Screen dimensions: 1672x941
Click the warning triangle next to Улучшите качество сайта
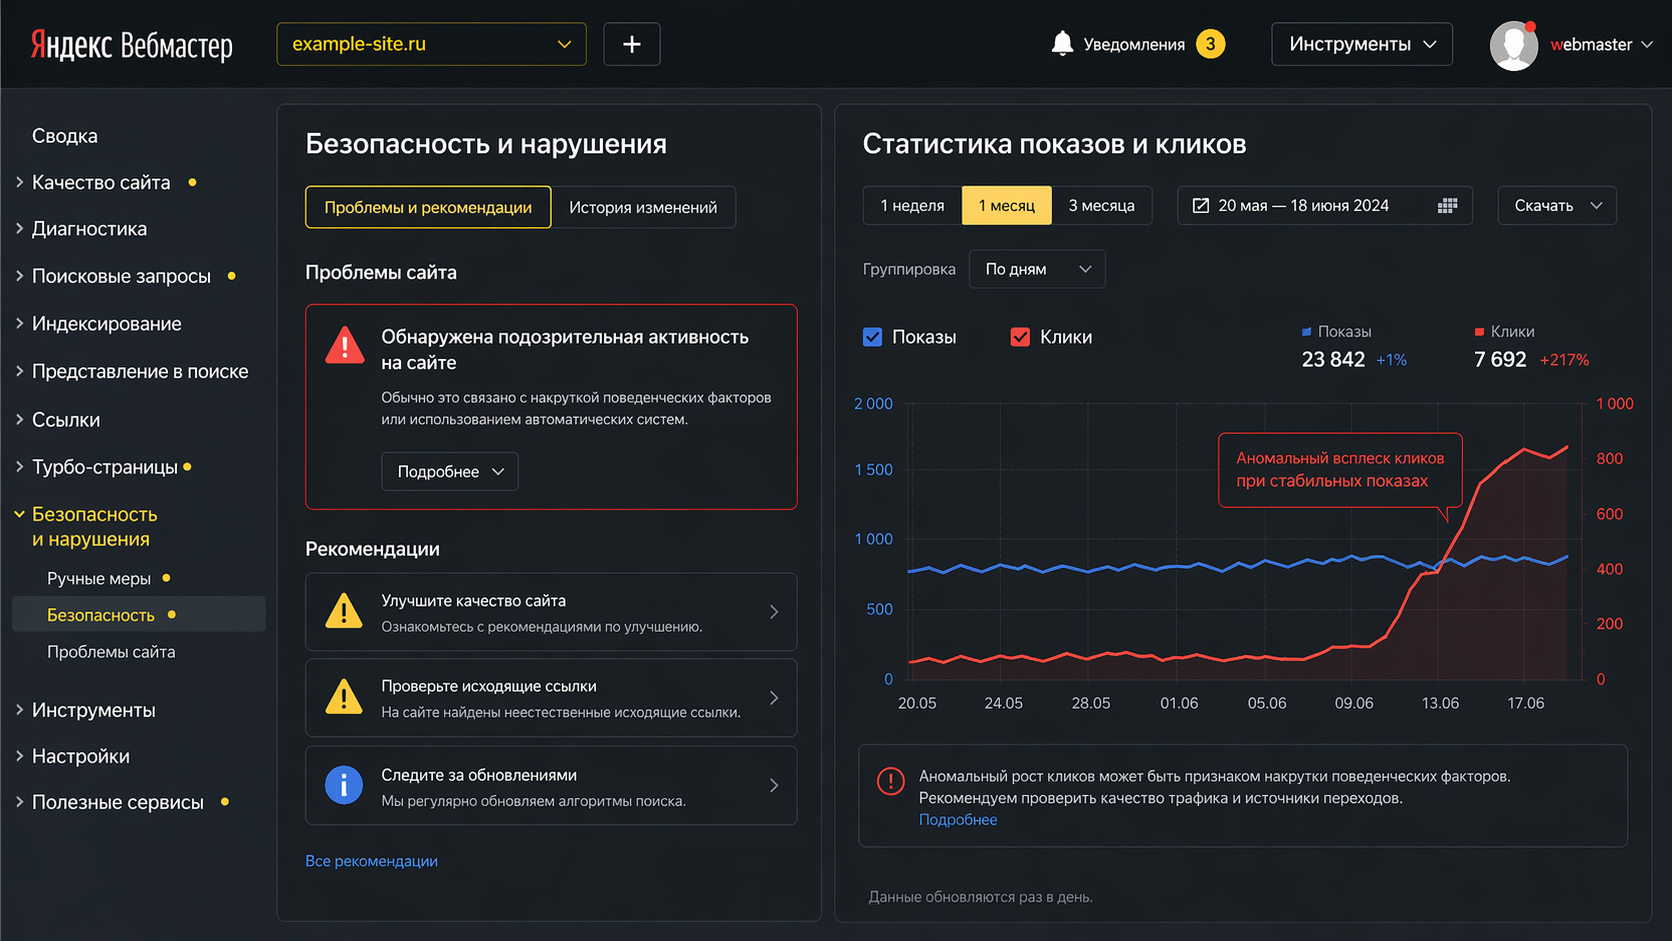click(x=344, y=611)
